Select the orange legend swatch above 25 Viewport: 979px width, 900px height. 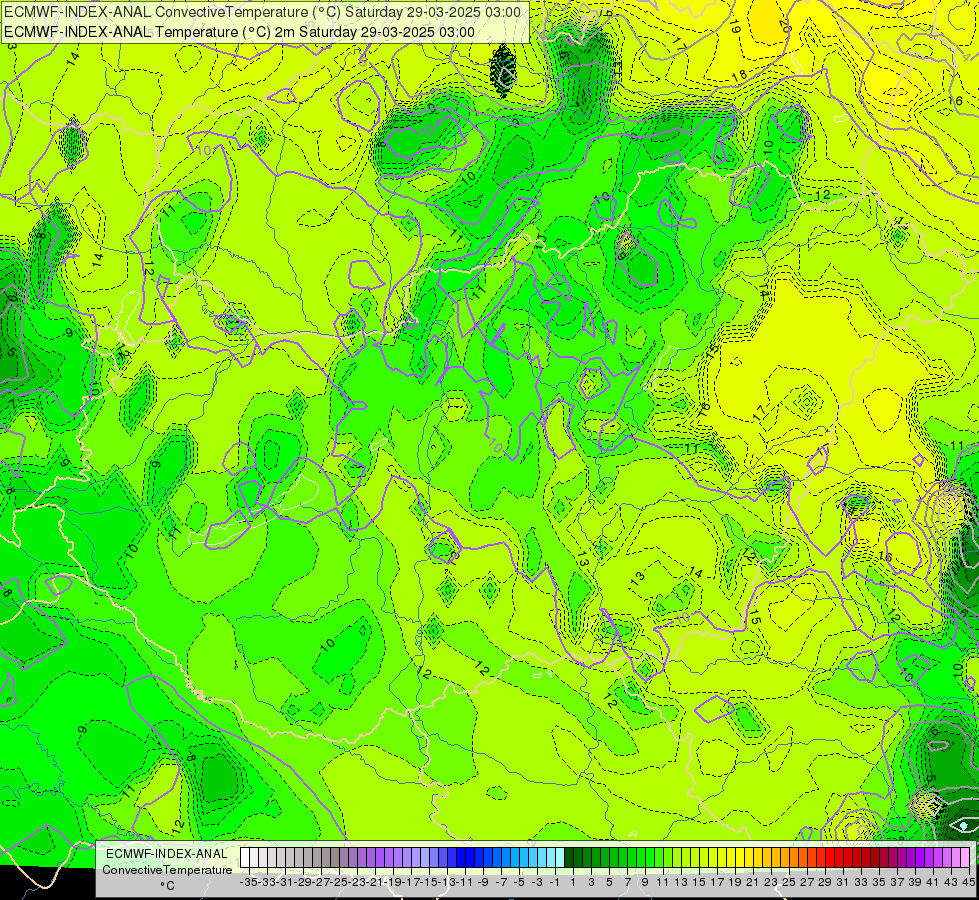click(785, 857)
